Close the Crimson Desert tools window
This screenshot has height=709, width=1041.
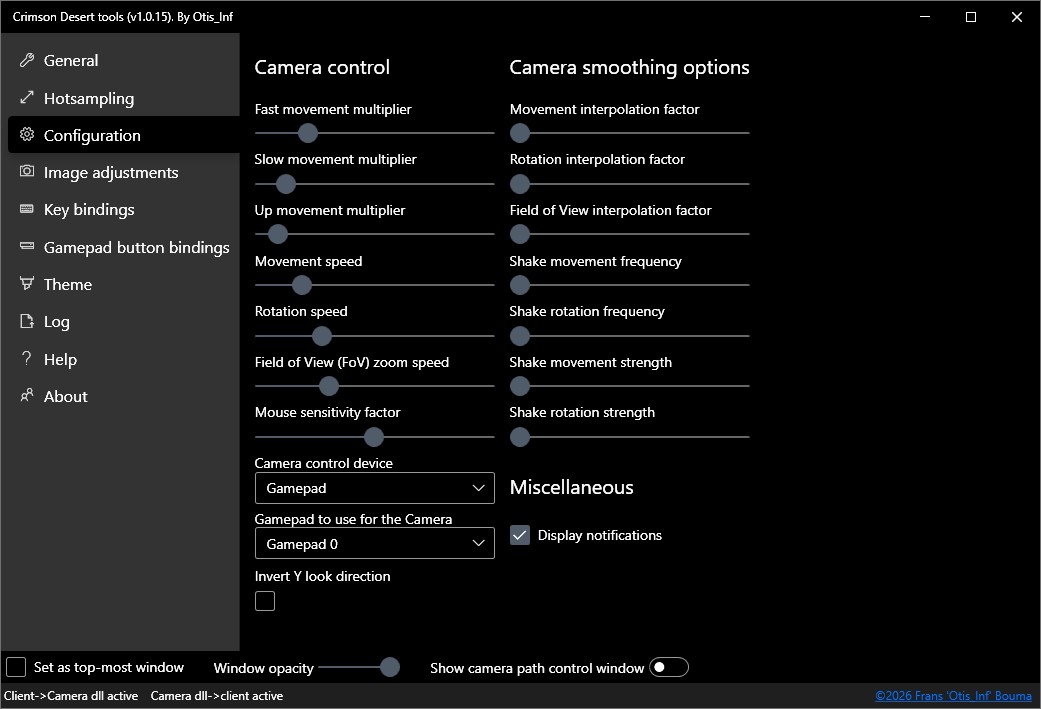coord(1016,17)
